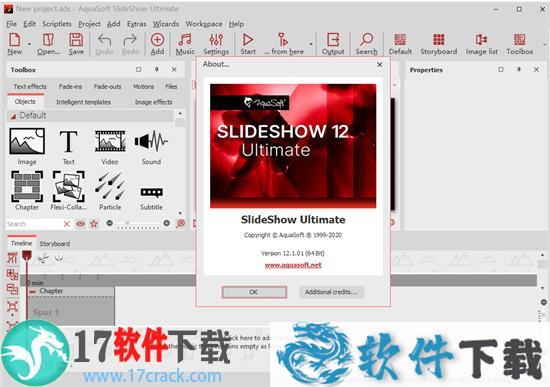Image resolution: width=550 pixels, height=387 pixels.
Task: Open a project file with Open icon
Action: point(48,44)
